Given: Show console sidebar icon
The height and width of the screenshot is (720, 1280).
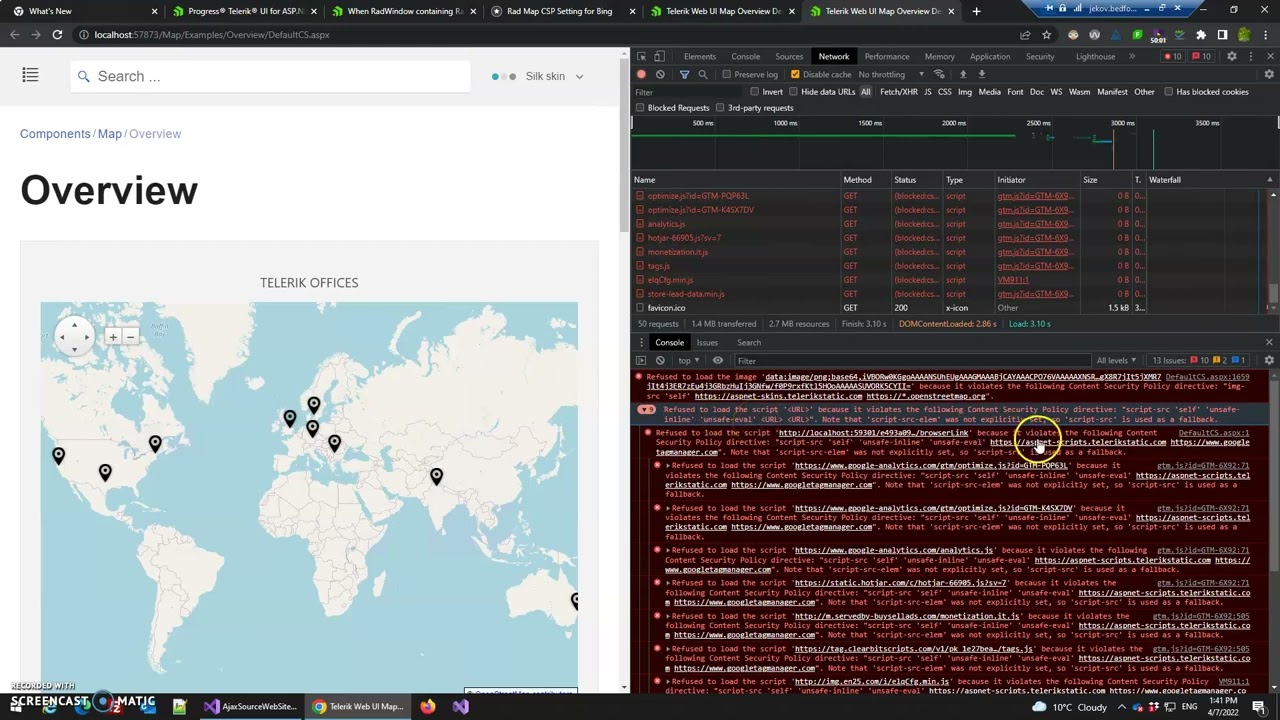Looking at the screenshot, I should coord(641,360).
